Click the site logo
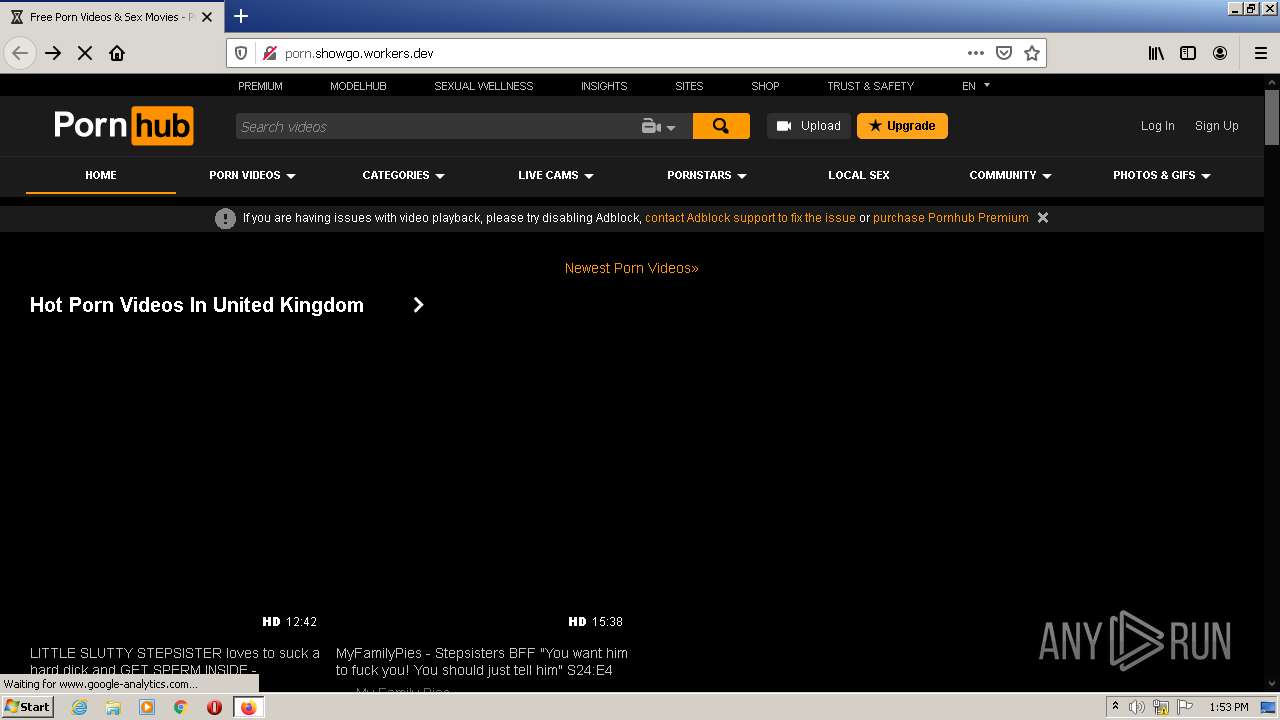This screenshot has width=1280, height=720. coord(123,126)
